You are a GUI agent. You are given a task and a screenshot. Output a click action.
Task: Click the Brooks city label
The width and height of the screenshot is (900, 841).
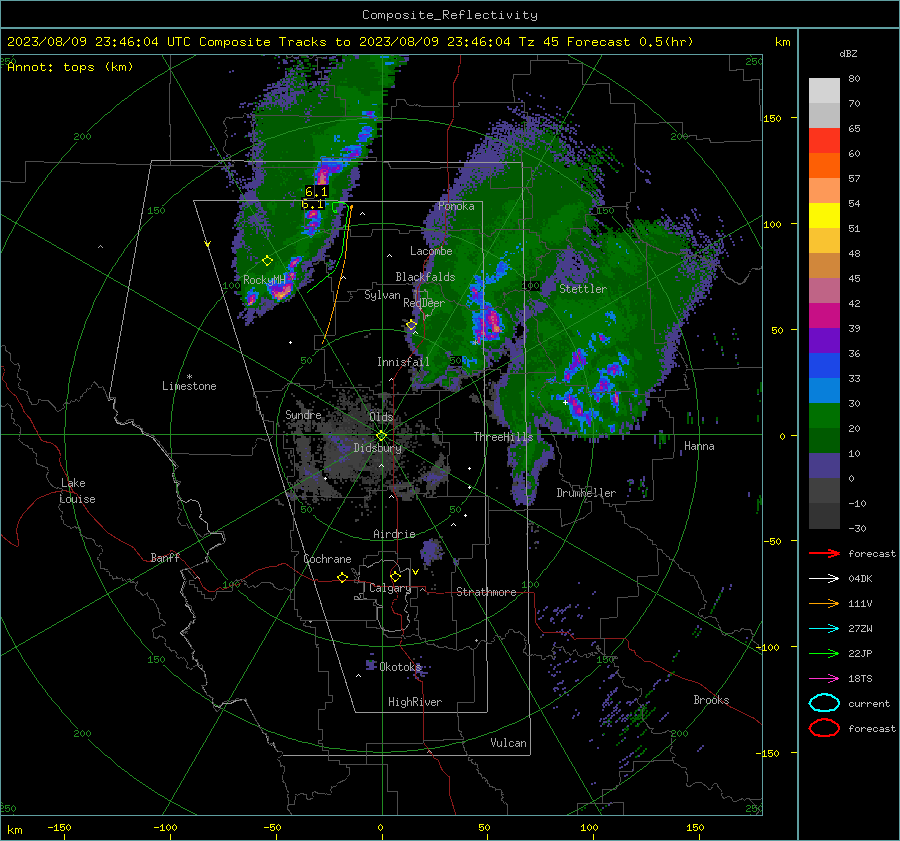click(711, 700)
